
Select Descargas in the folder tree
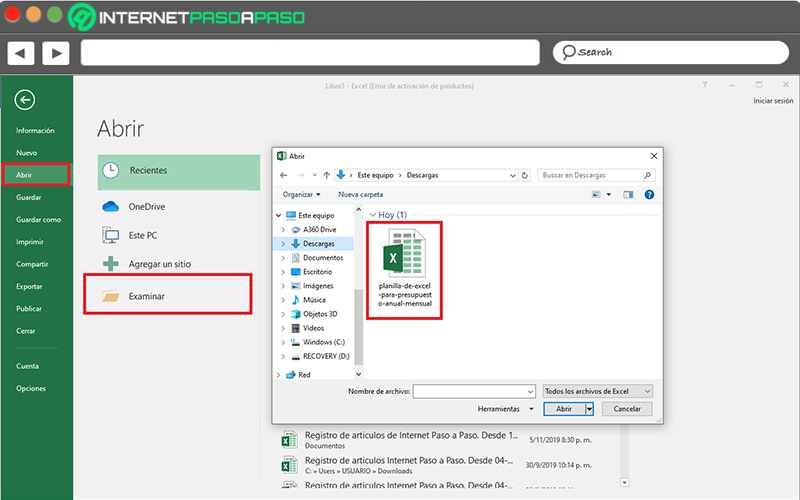318,244
